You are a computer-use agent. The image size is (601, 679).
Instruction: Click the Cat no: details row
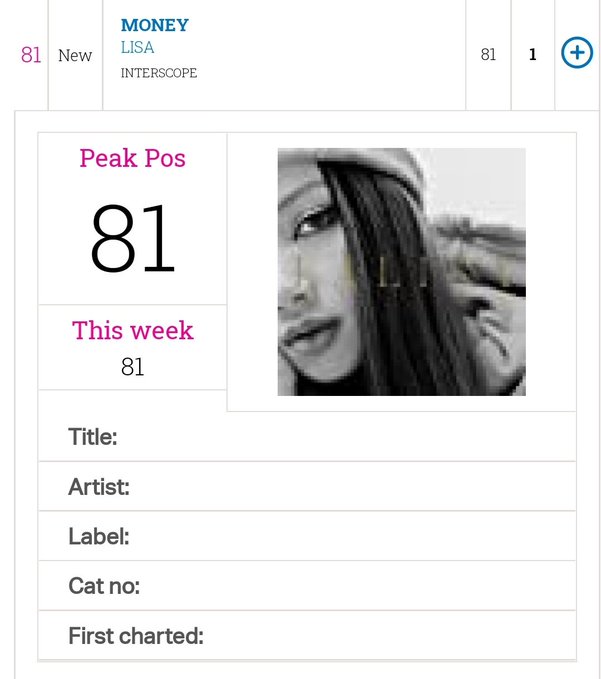(x=307, y=586)
